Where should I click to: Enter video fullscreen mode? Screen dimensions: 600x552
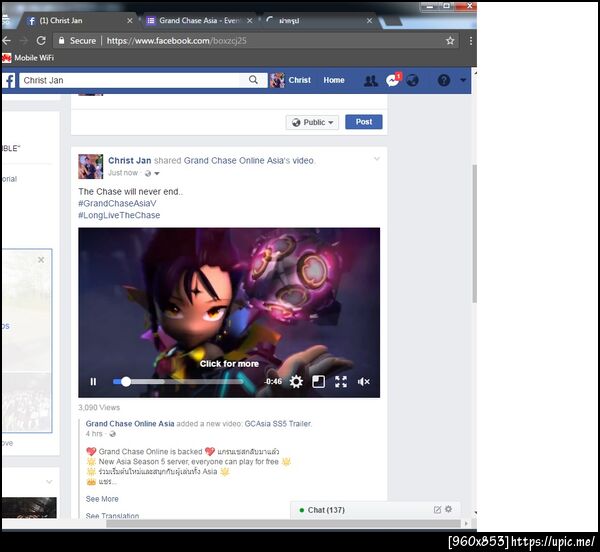coord(341,381)
